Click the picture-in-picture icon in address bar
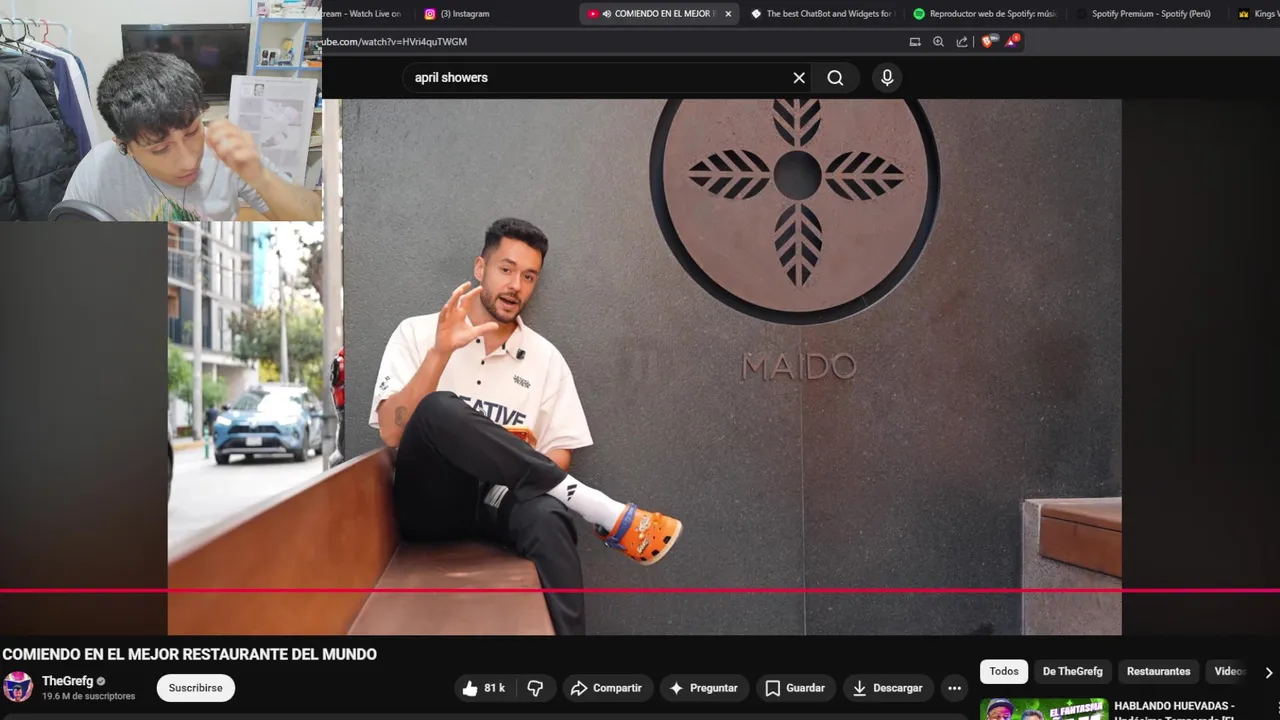The image size is (1280, 720). [x=914, y=42]
